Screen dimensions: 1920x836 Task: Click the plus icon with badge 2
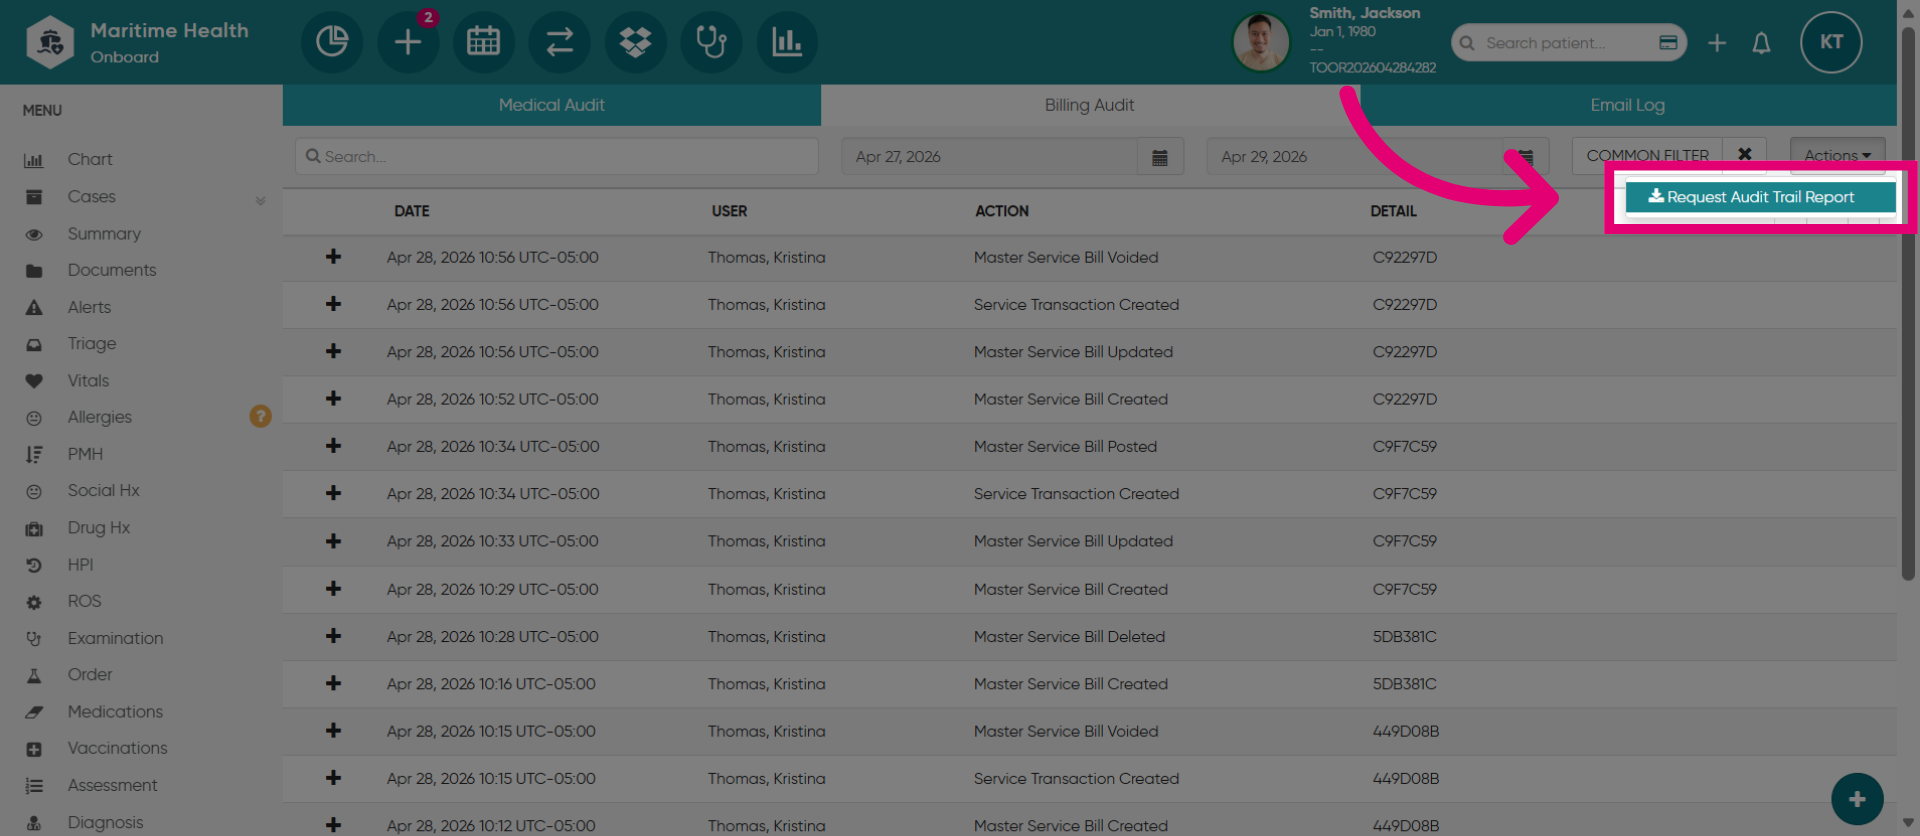[408, 42]
